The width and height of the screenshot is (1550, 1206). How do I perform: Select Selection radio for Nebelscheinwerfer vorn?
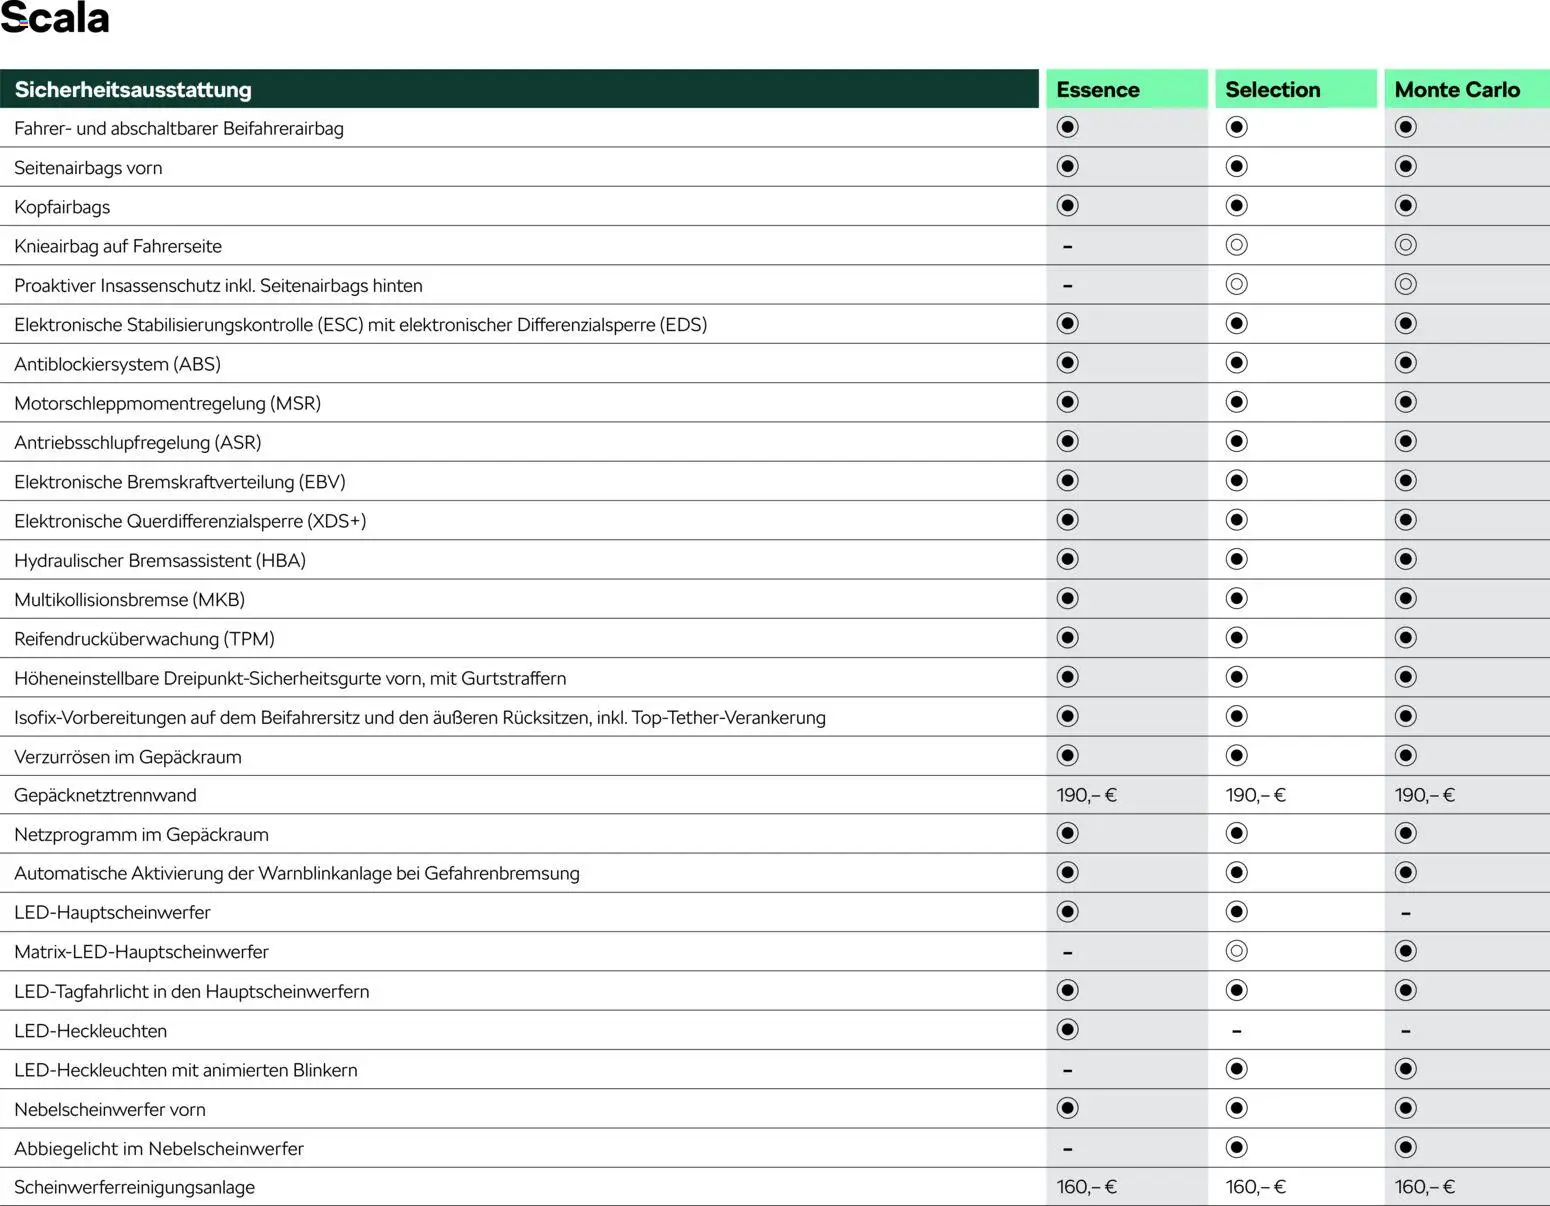point(1236,1108)
